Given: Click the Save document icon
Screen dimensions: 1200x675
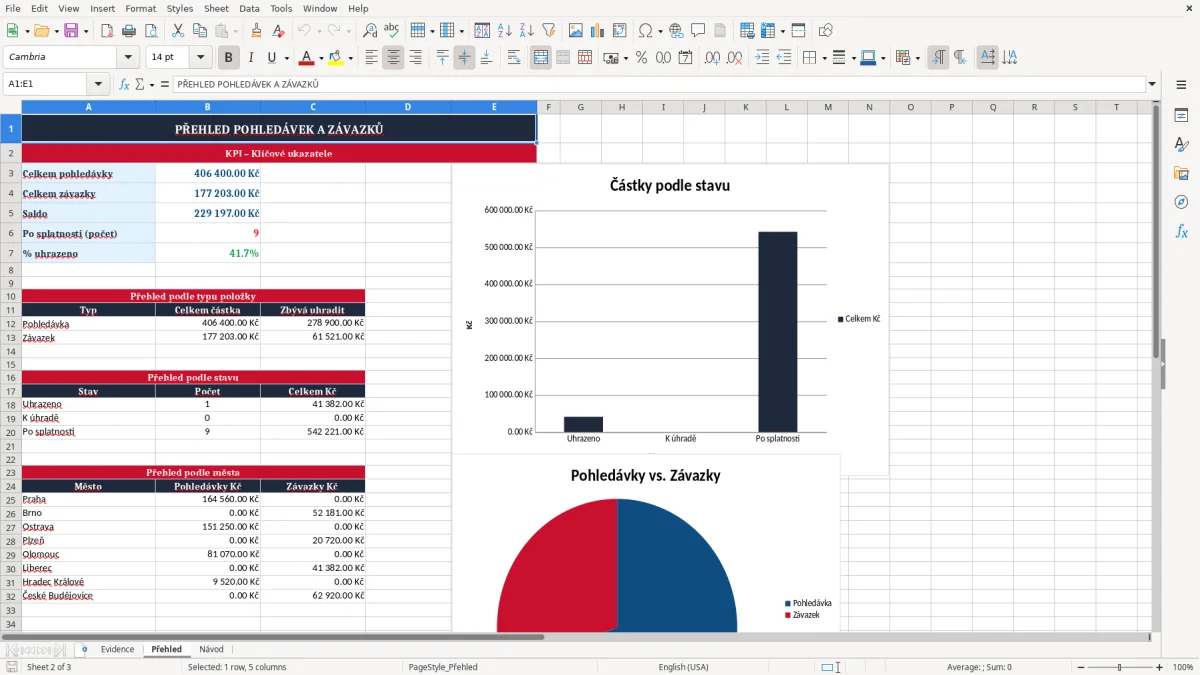Looking at the screenshot, I should (x=71, y=31).
